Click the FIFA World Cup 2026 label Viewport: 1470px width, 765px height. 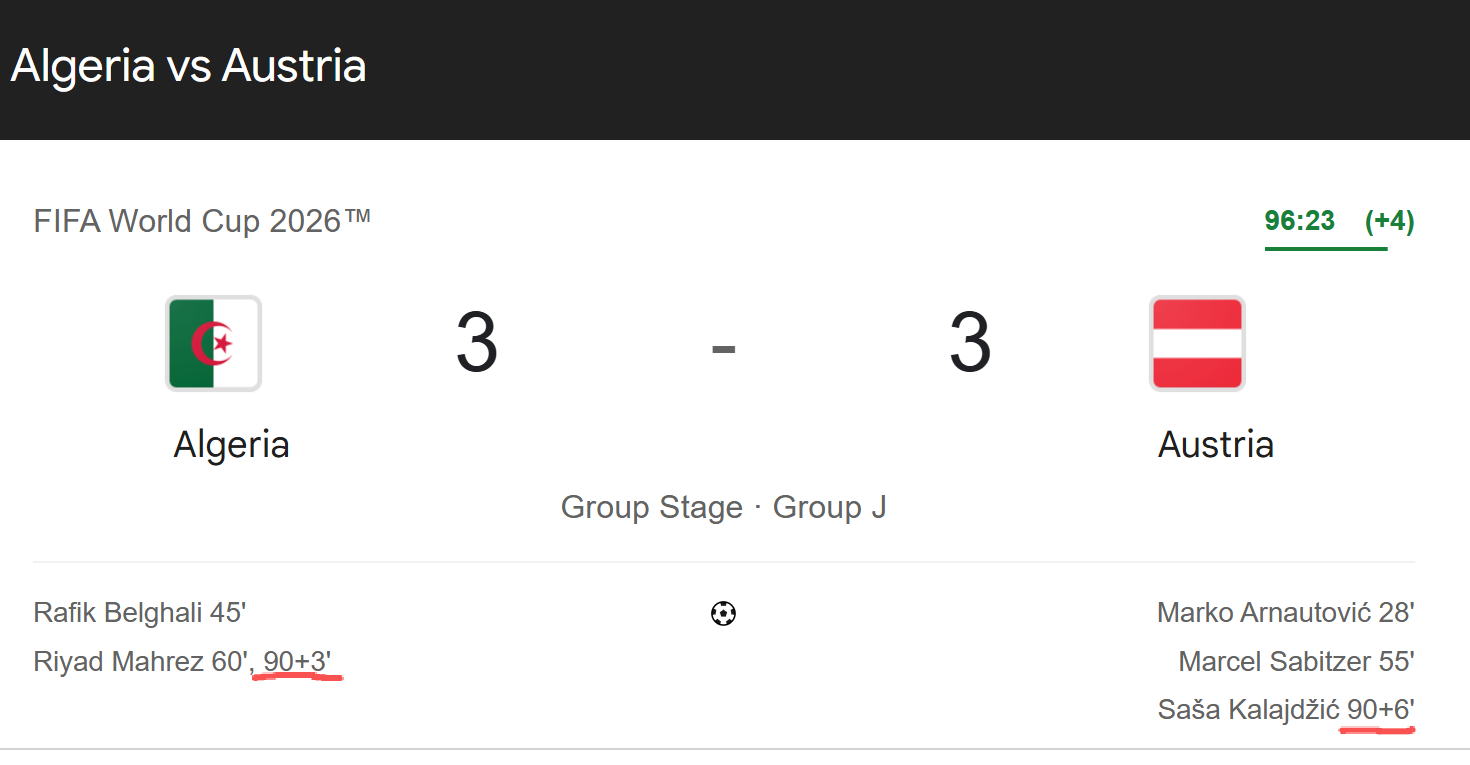tap(202, 220)
